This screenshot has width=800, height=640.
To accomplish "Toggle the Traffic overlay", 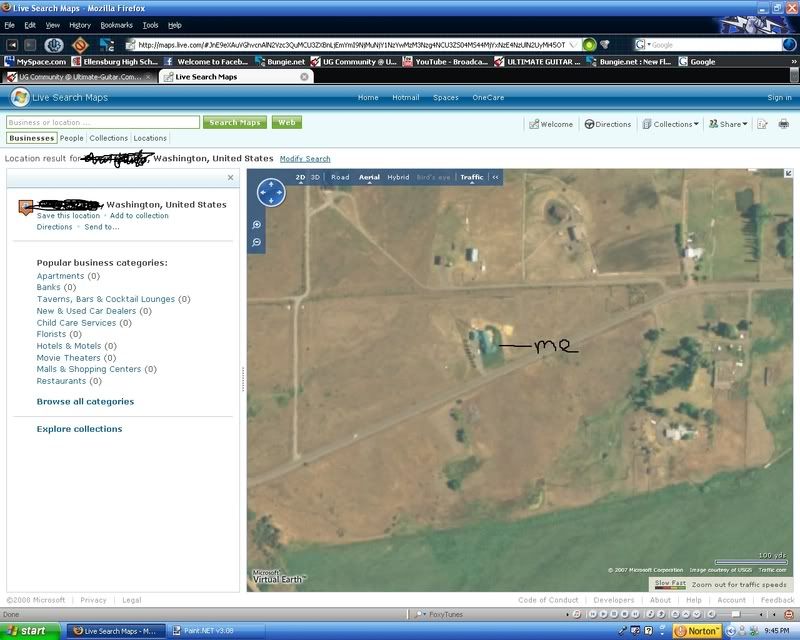I will 471,177.
